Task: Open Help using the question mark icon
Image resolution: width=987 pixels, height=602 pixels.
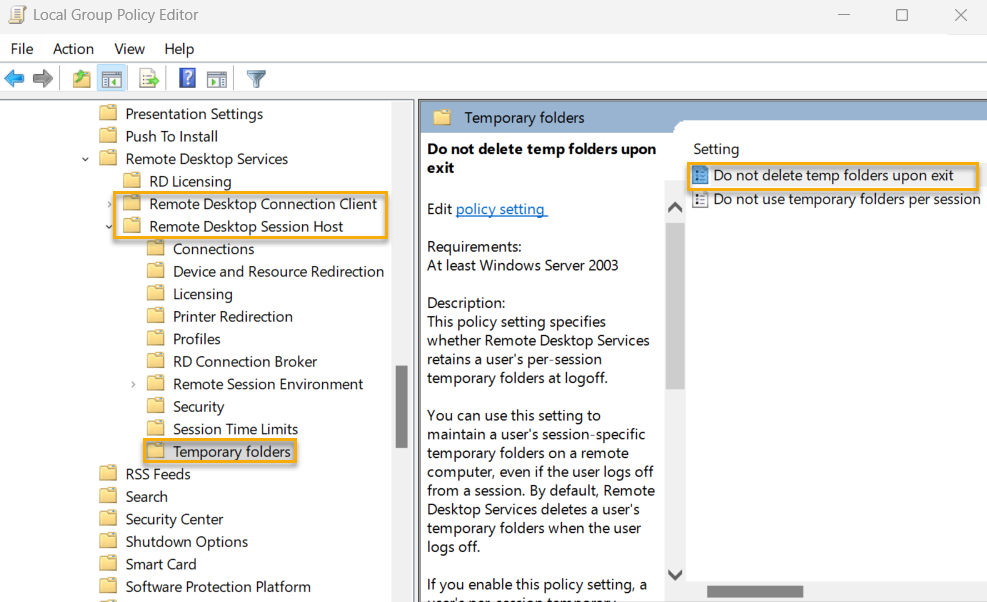Action: (187, 78)
